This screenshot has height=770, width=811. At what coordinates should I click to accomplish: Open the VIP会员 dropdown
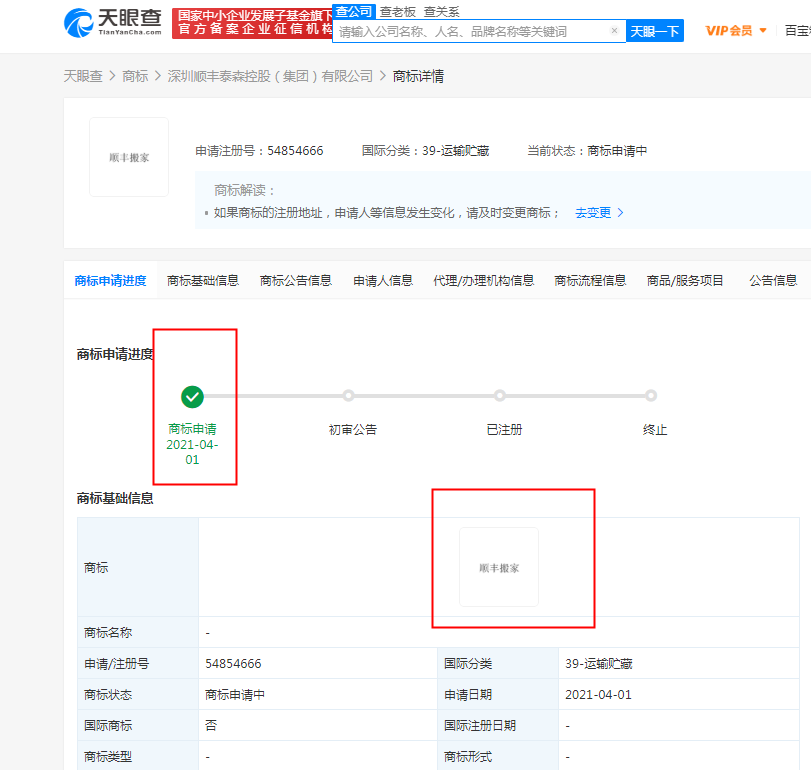(x=735, y=31)
